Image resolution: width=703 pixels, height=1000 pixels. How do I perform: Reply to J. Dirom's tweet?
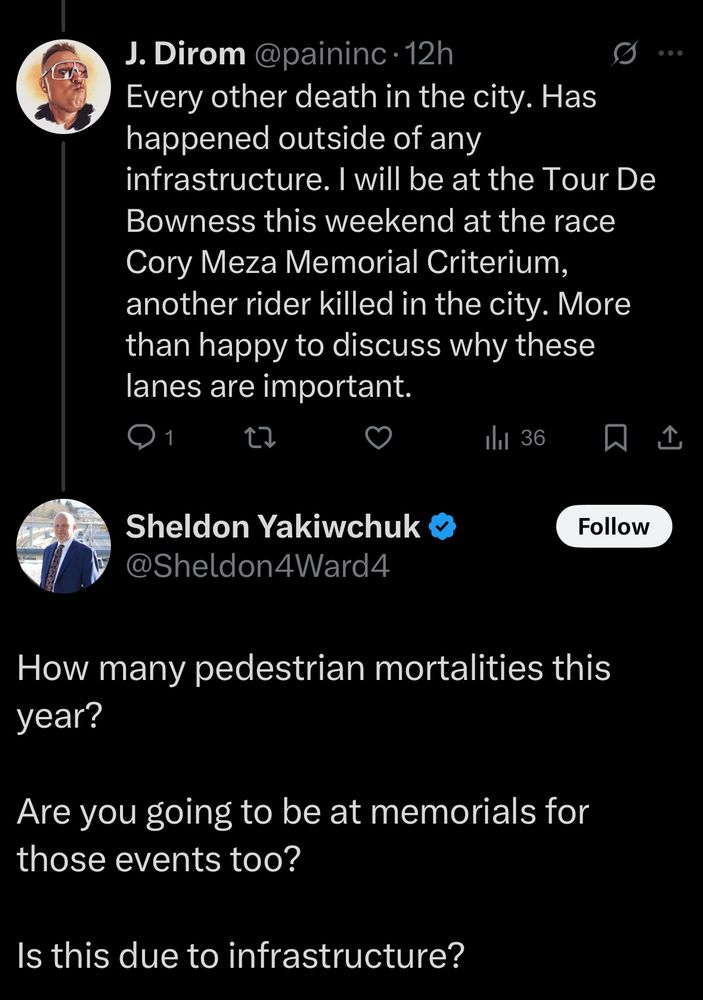(143, 438)
